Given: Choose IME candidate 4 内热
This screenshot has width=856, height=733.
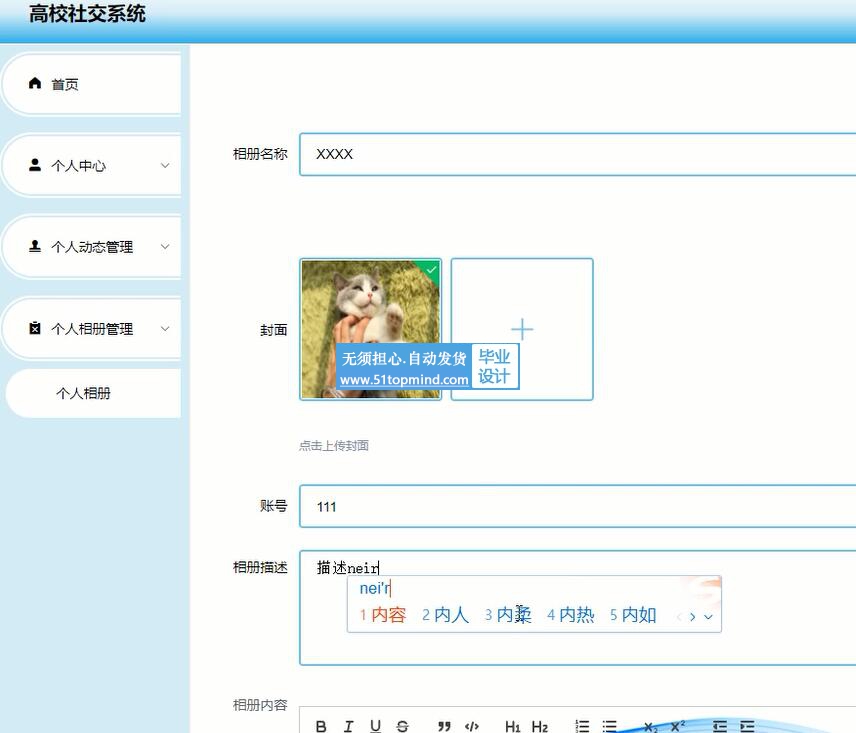Looking at the screenshot, I should coord(570,615).
